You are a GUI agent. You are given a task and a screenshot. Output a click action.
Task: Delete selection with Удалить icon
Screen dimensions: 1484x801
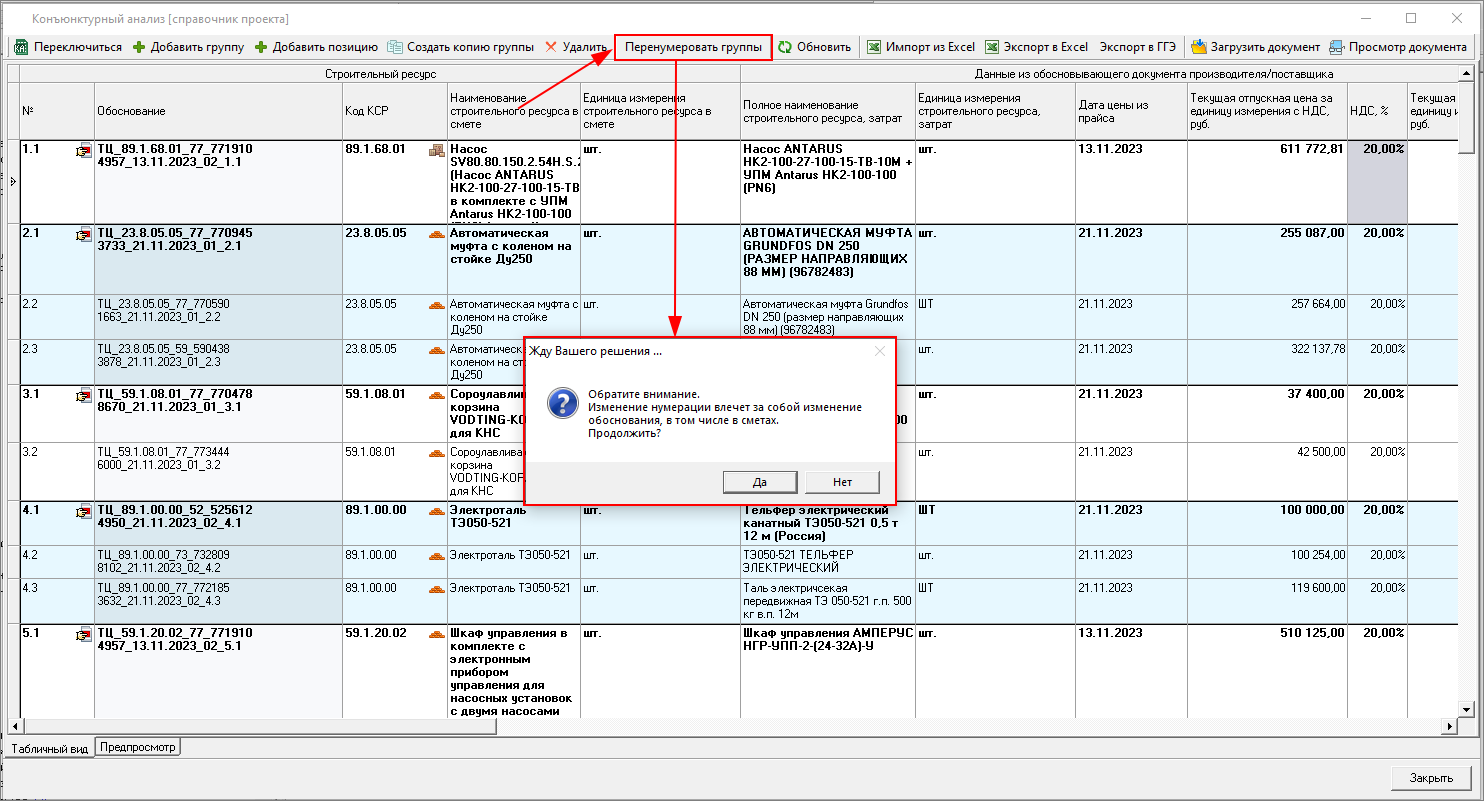pyautogui.click(x=551, y=47)
